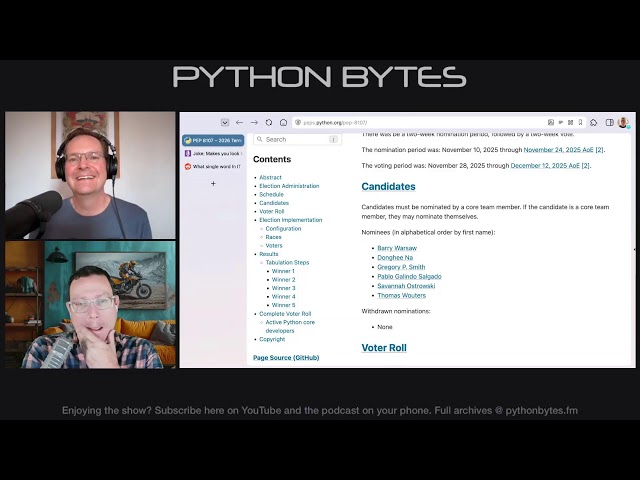Go to Winner 3 in contents

click(284, 288)
